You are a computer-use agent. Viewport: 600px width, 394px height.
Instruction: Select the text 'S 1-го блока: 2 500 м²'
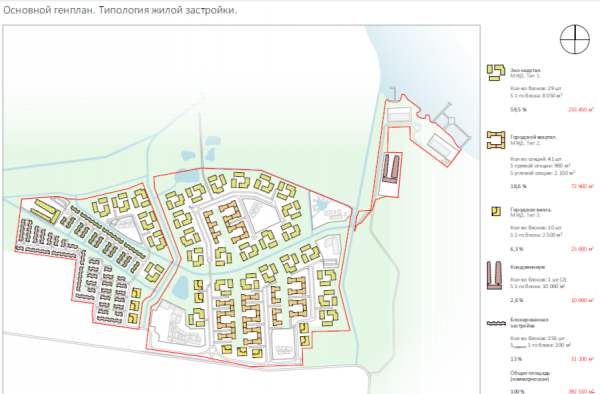tap(536, 235)
